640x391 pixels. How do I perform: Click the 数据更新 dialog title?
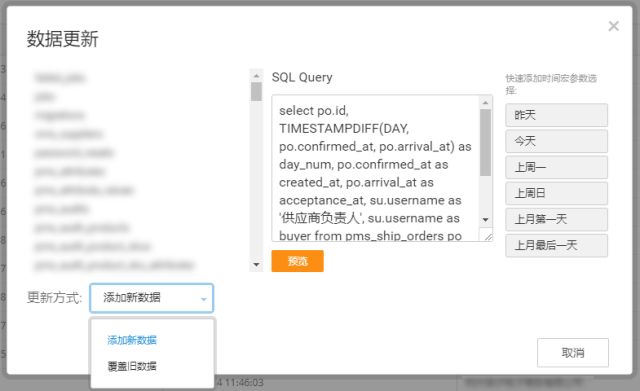click(x=62, y=39)
